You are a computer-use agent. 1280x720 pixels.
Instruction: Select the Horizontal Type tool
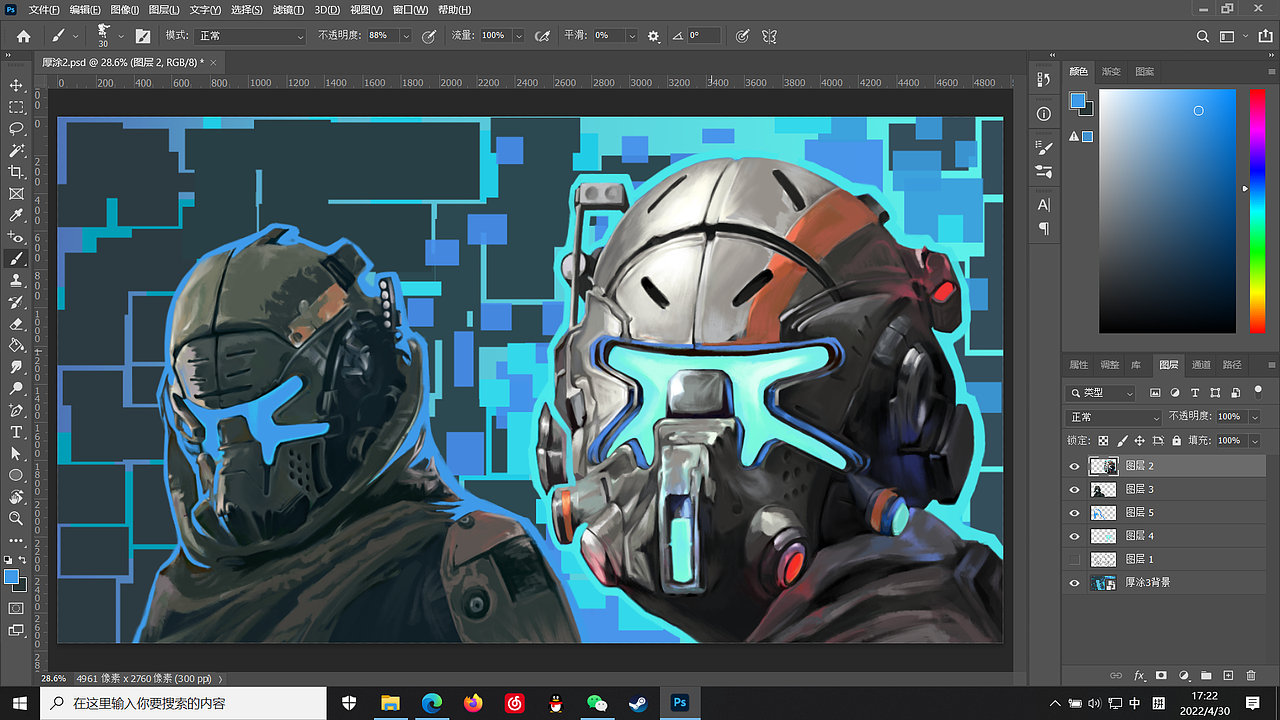tap(16, 432)
